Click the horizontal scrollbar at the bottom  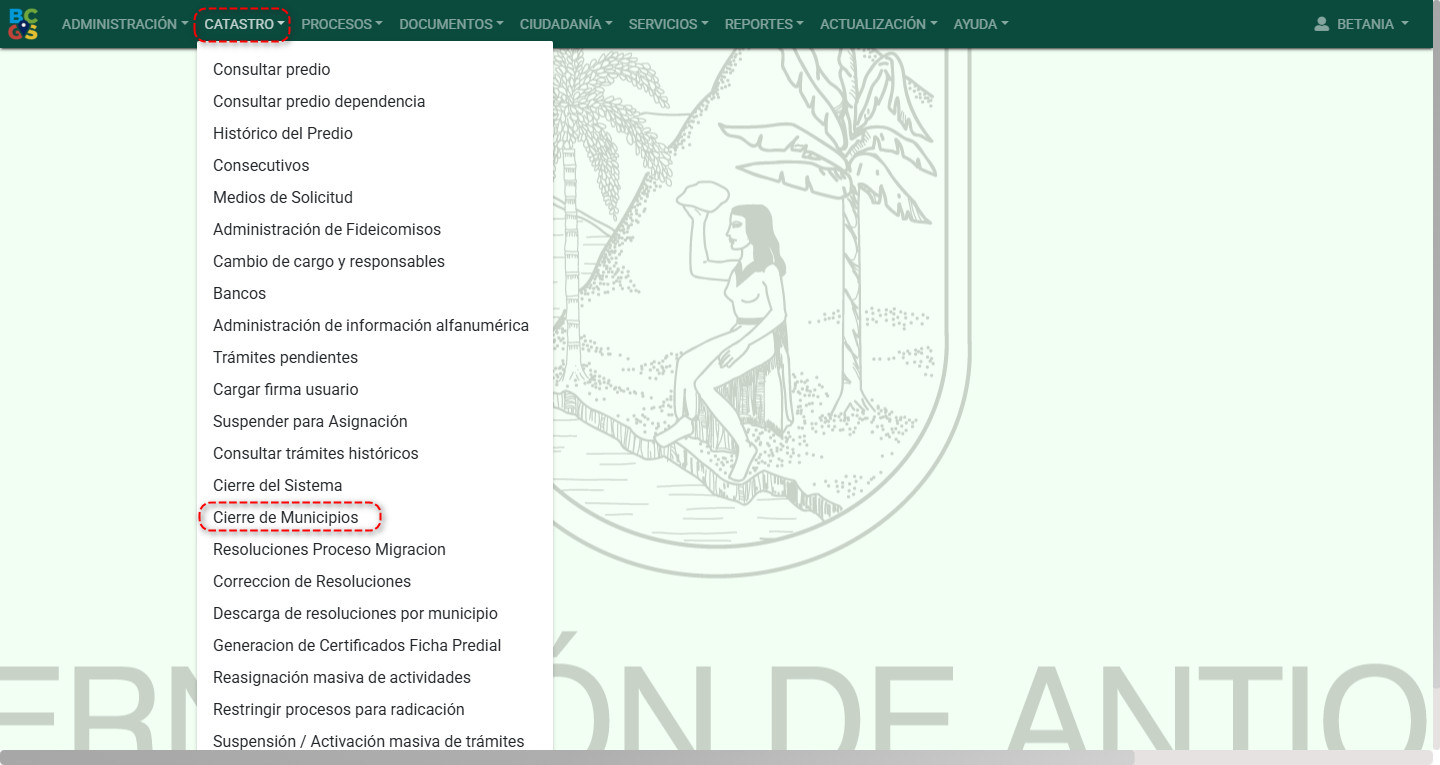tap(567, 757)
